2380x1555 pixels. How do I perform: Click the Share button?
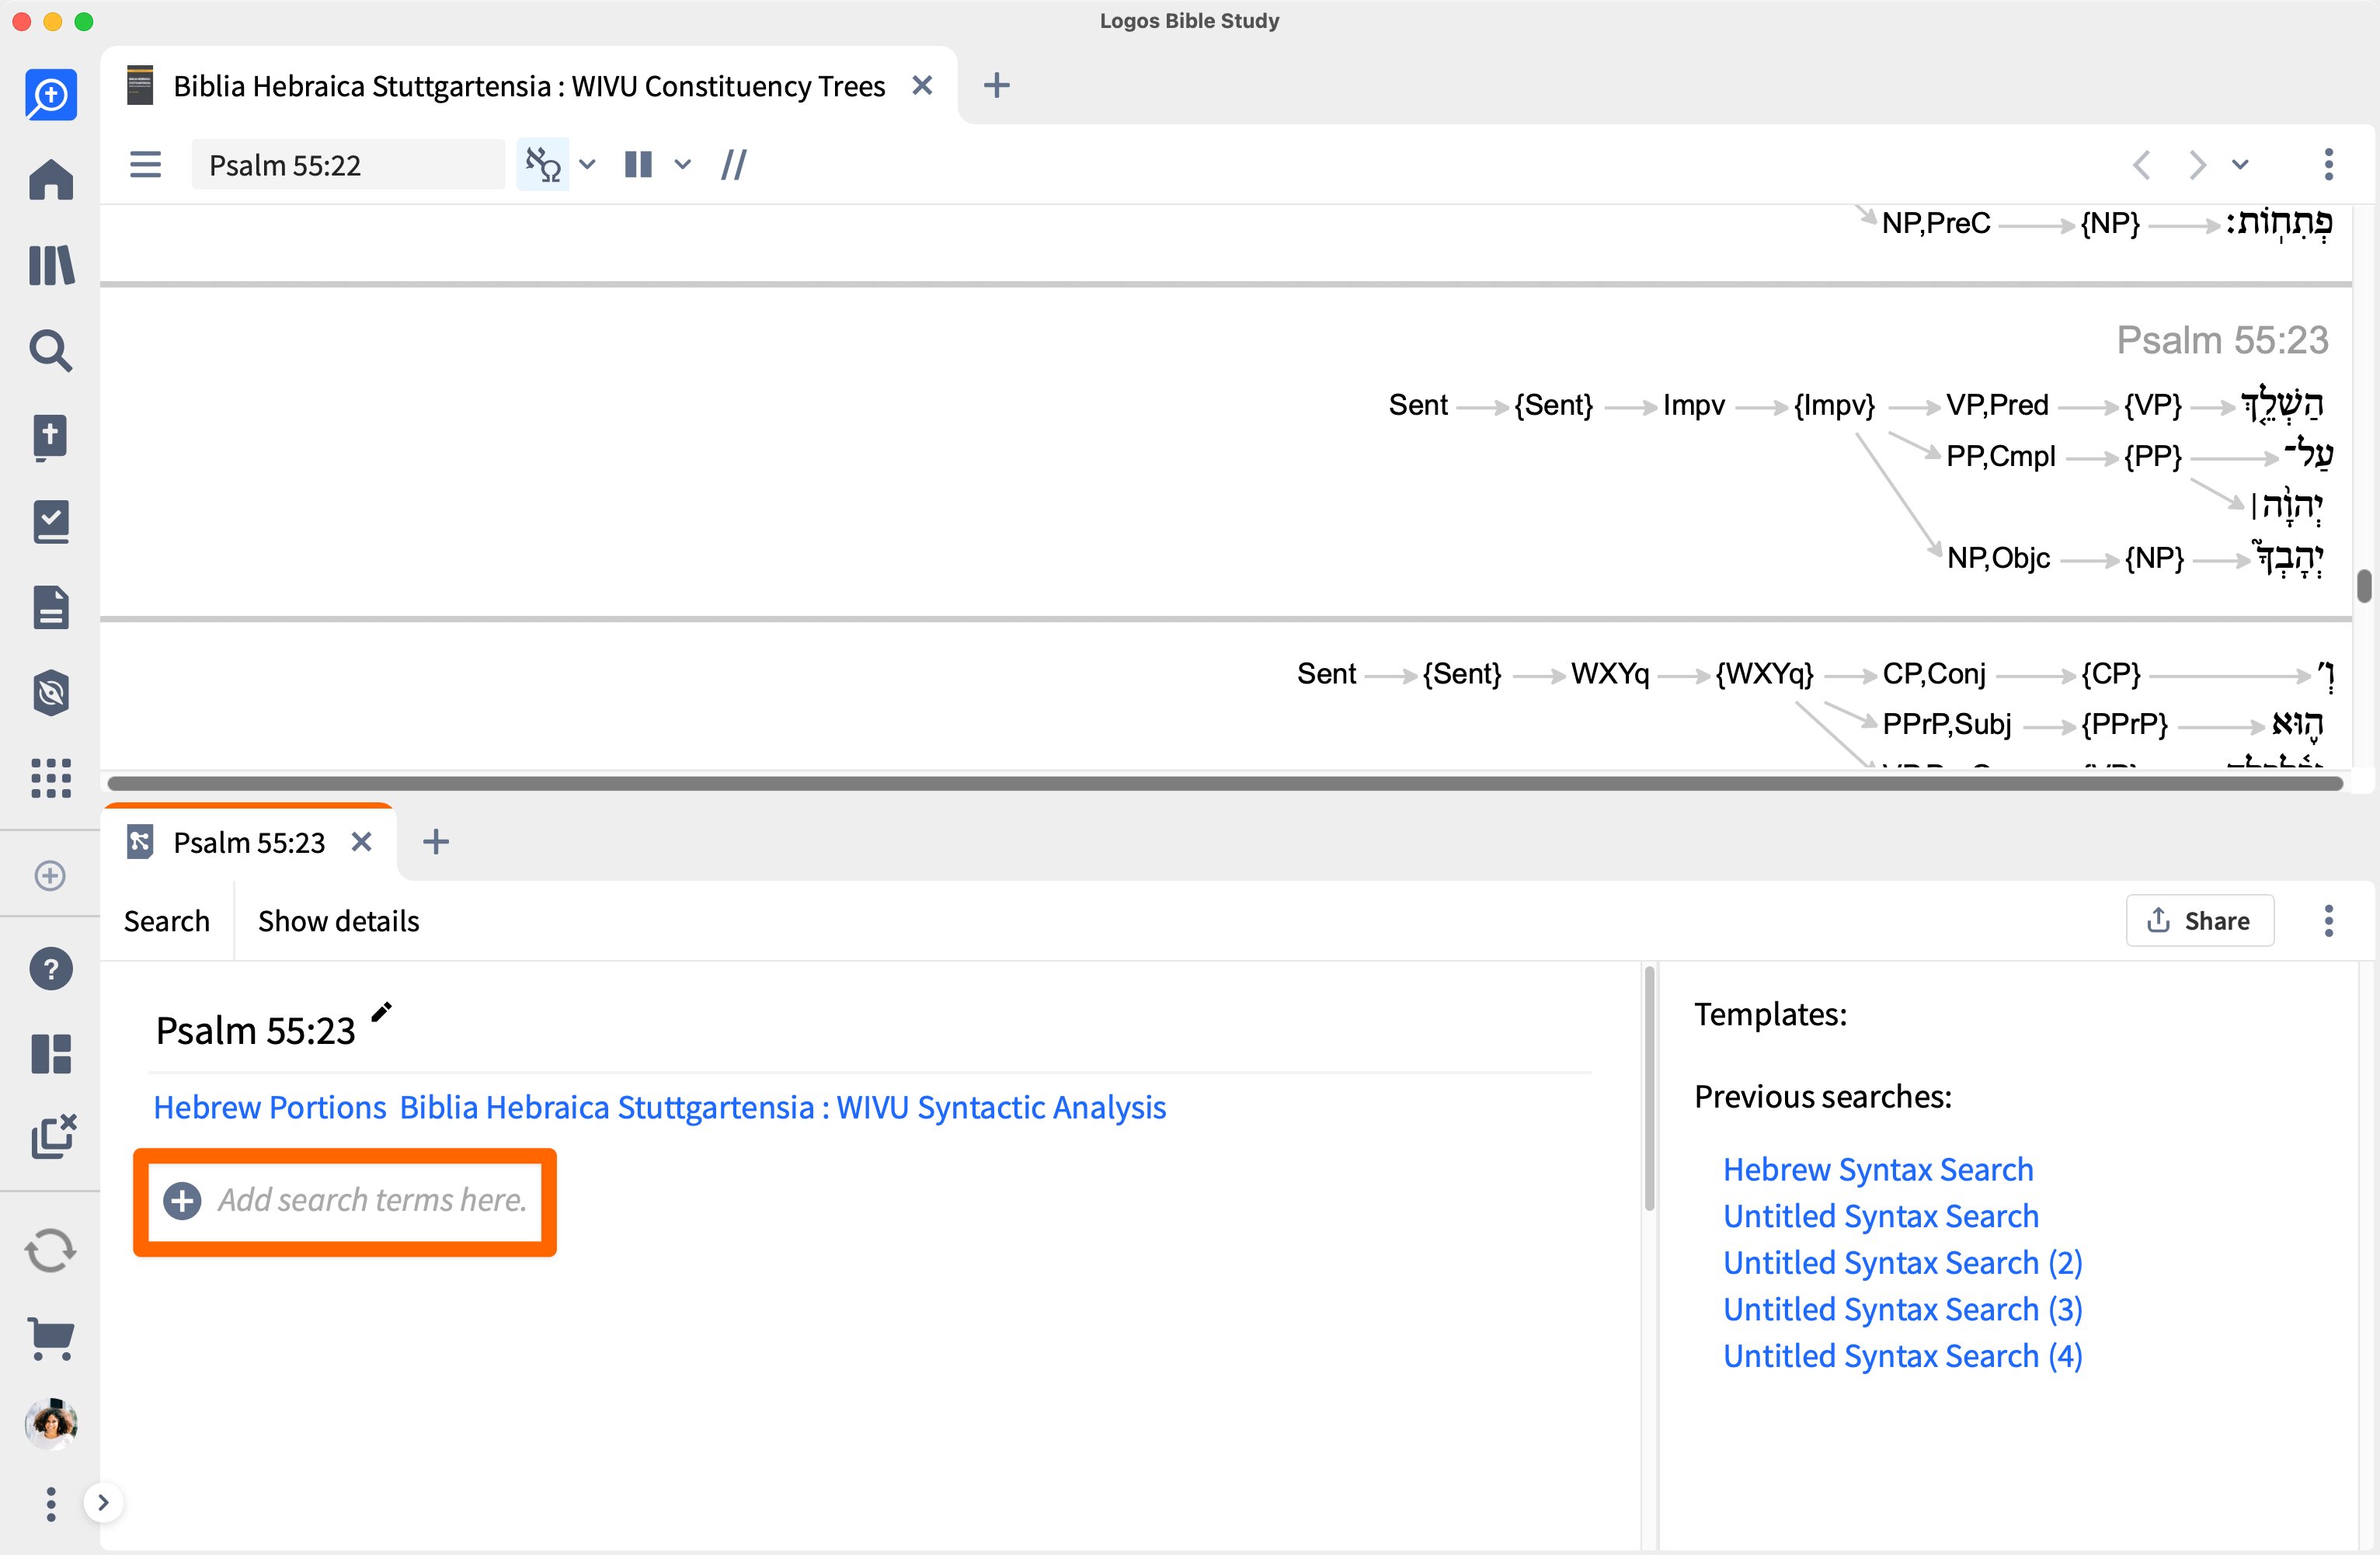click(x=2200, y=920)
